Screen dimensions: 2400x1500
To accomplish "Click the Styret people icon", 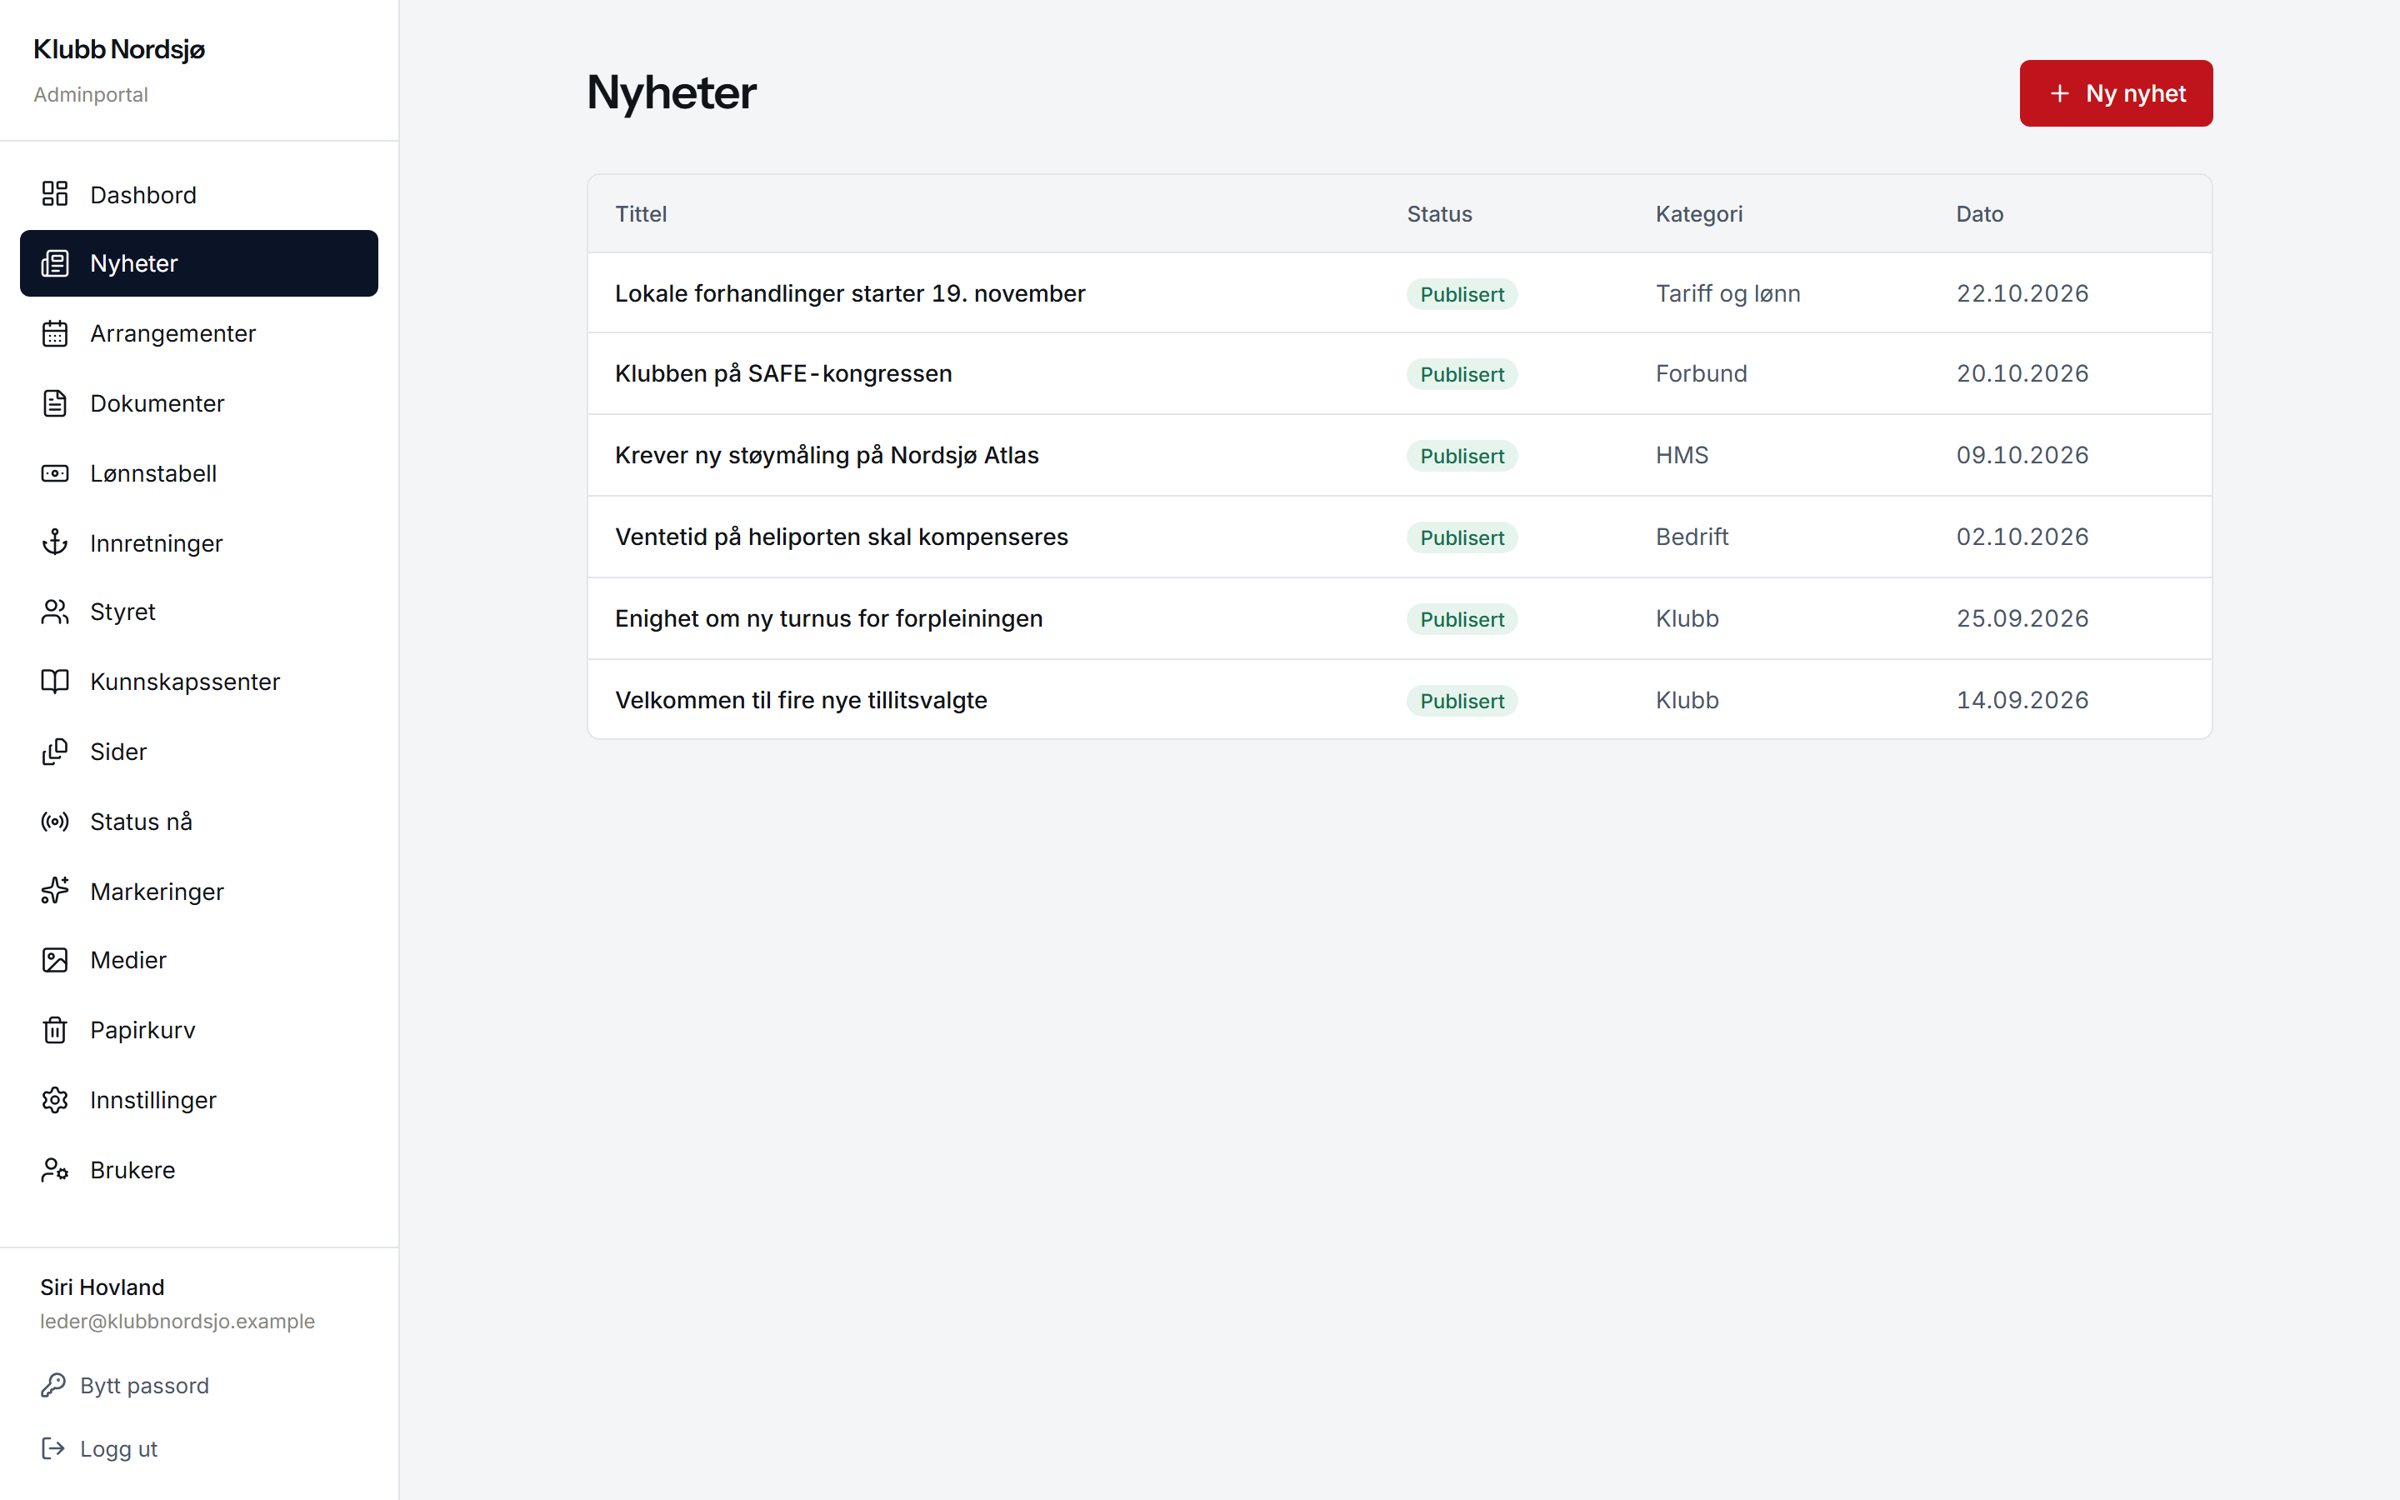I will pos(55,612).
